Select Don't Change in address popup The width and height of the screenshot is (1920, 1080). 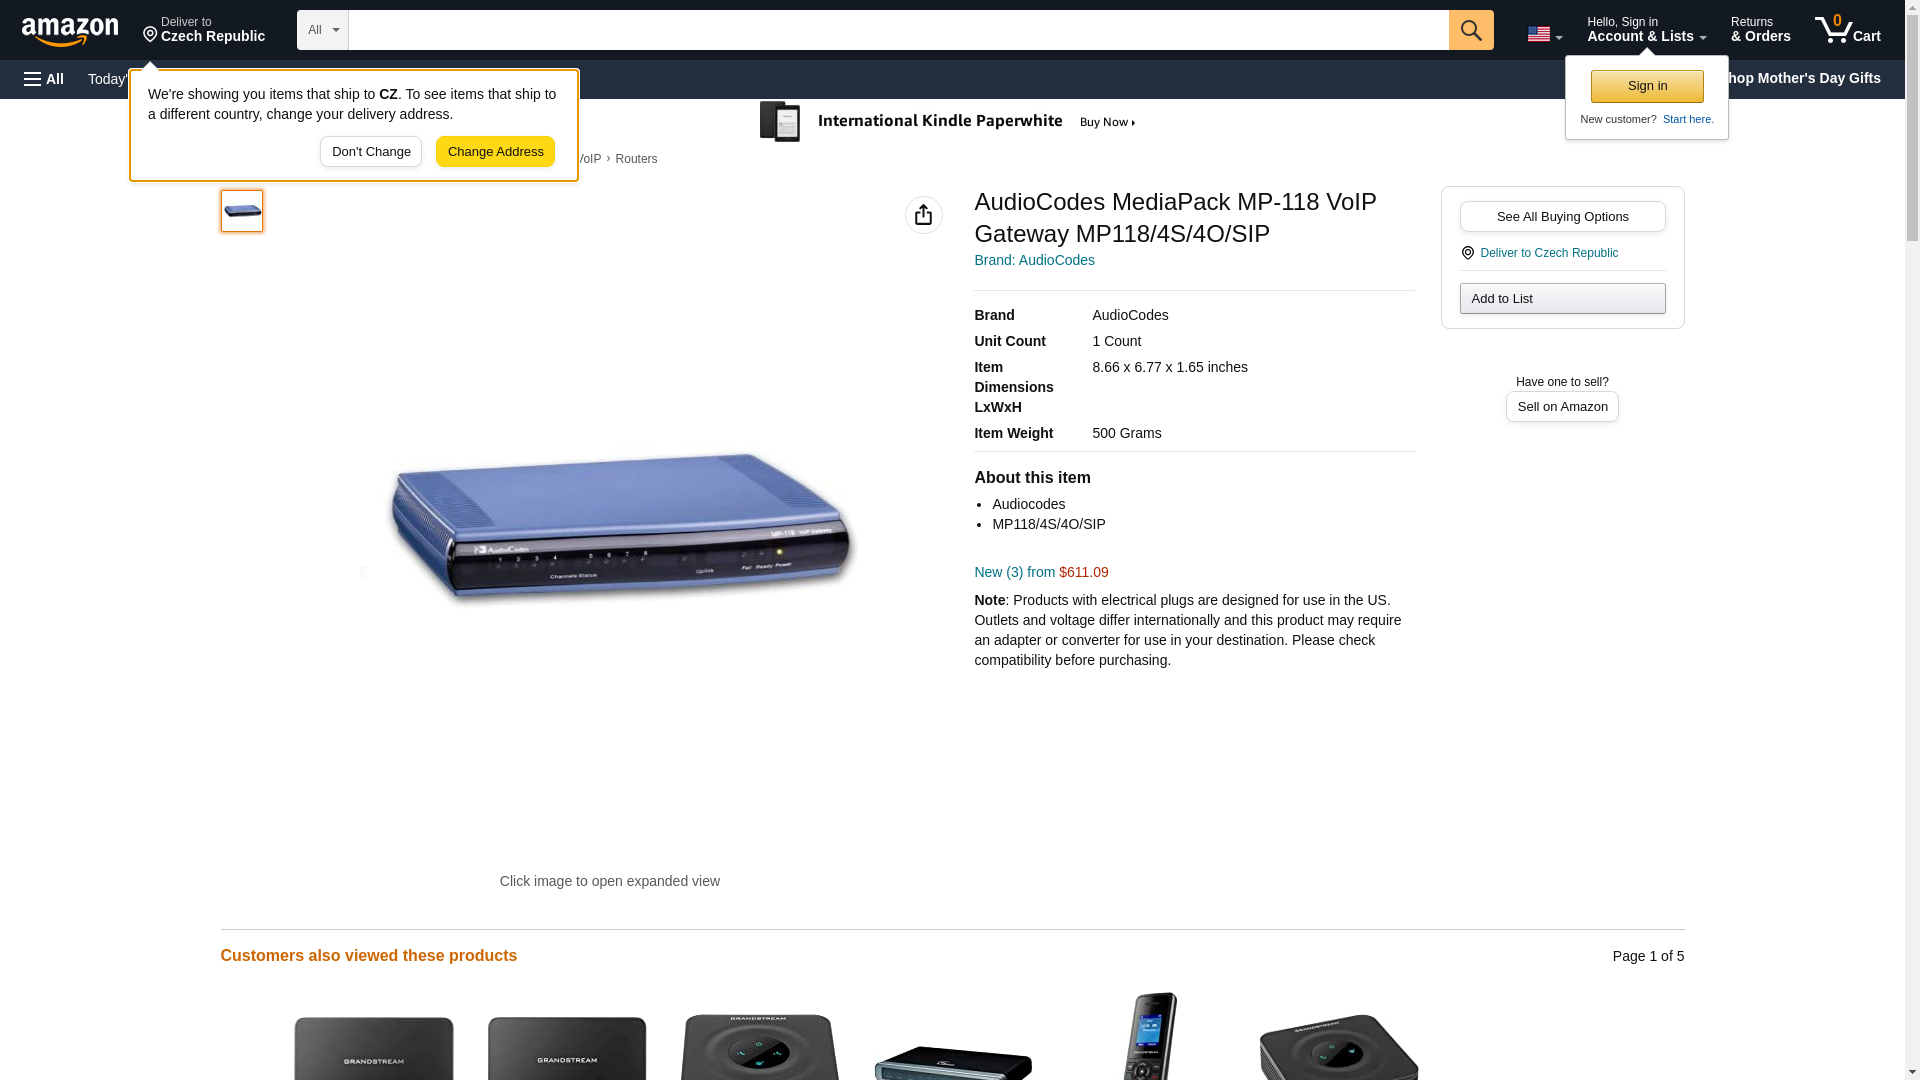tap(371, 152)
